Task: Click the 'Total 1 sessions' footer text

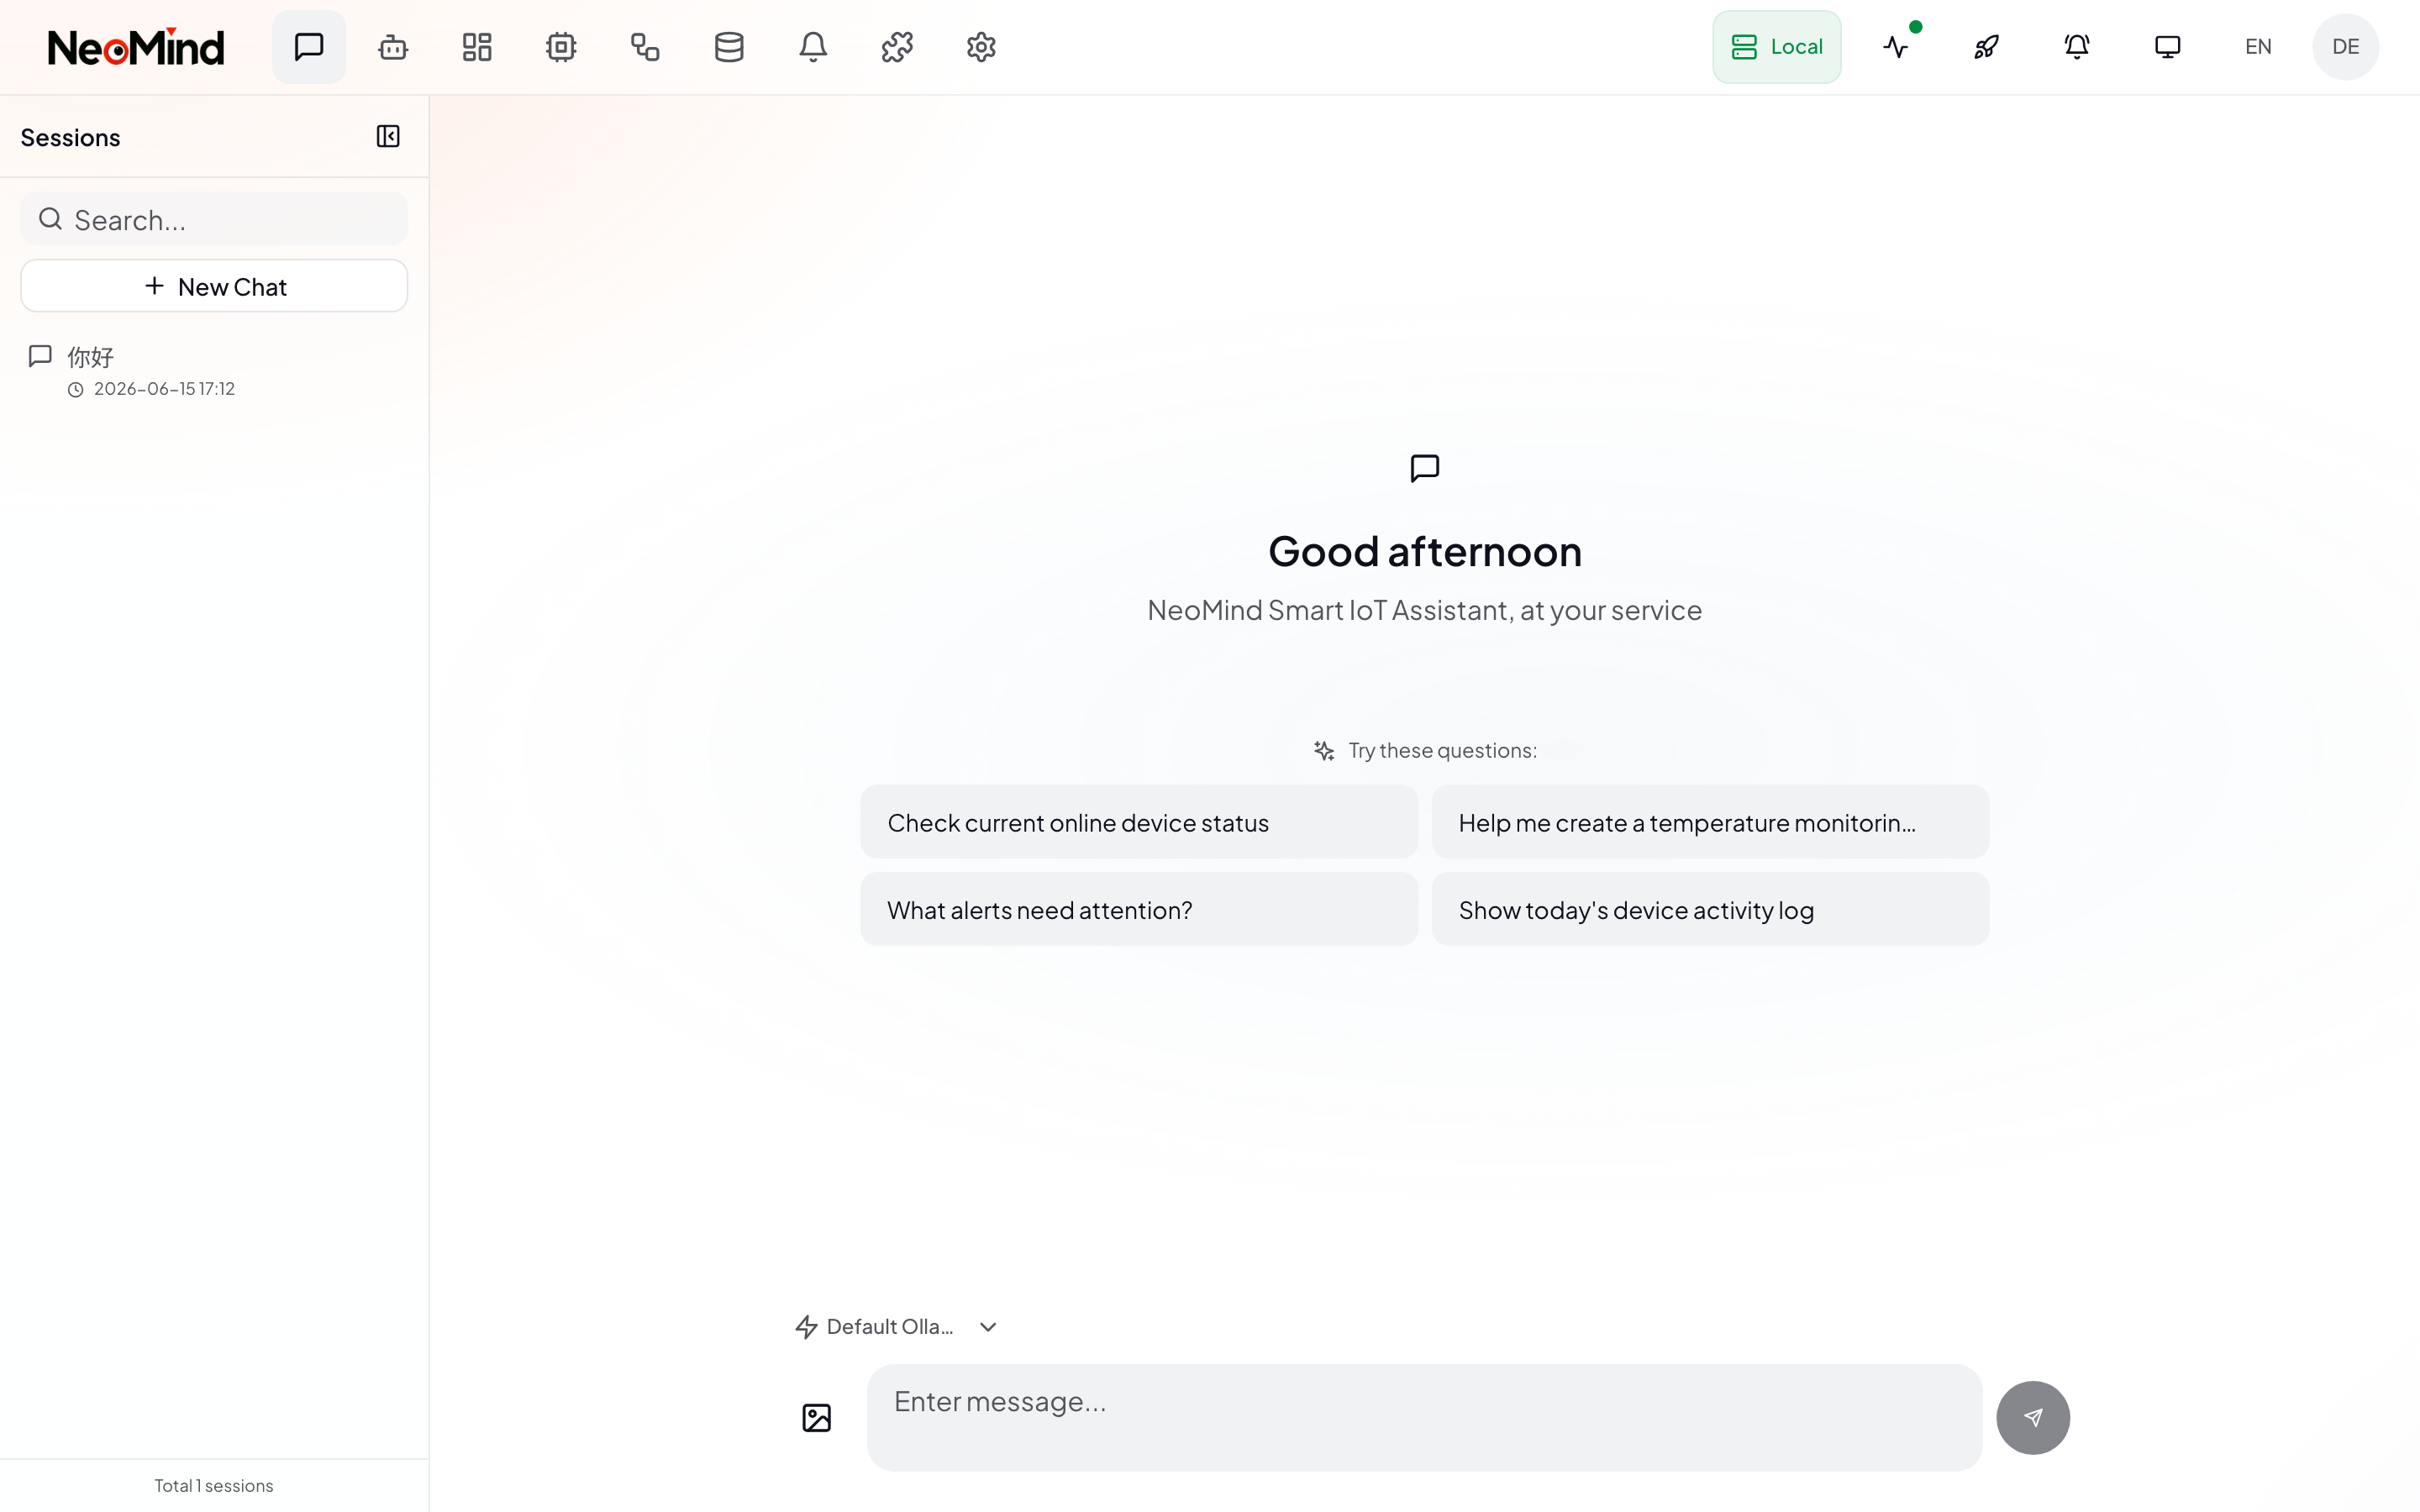Action: click(x=214, y=1486)
